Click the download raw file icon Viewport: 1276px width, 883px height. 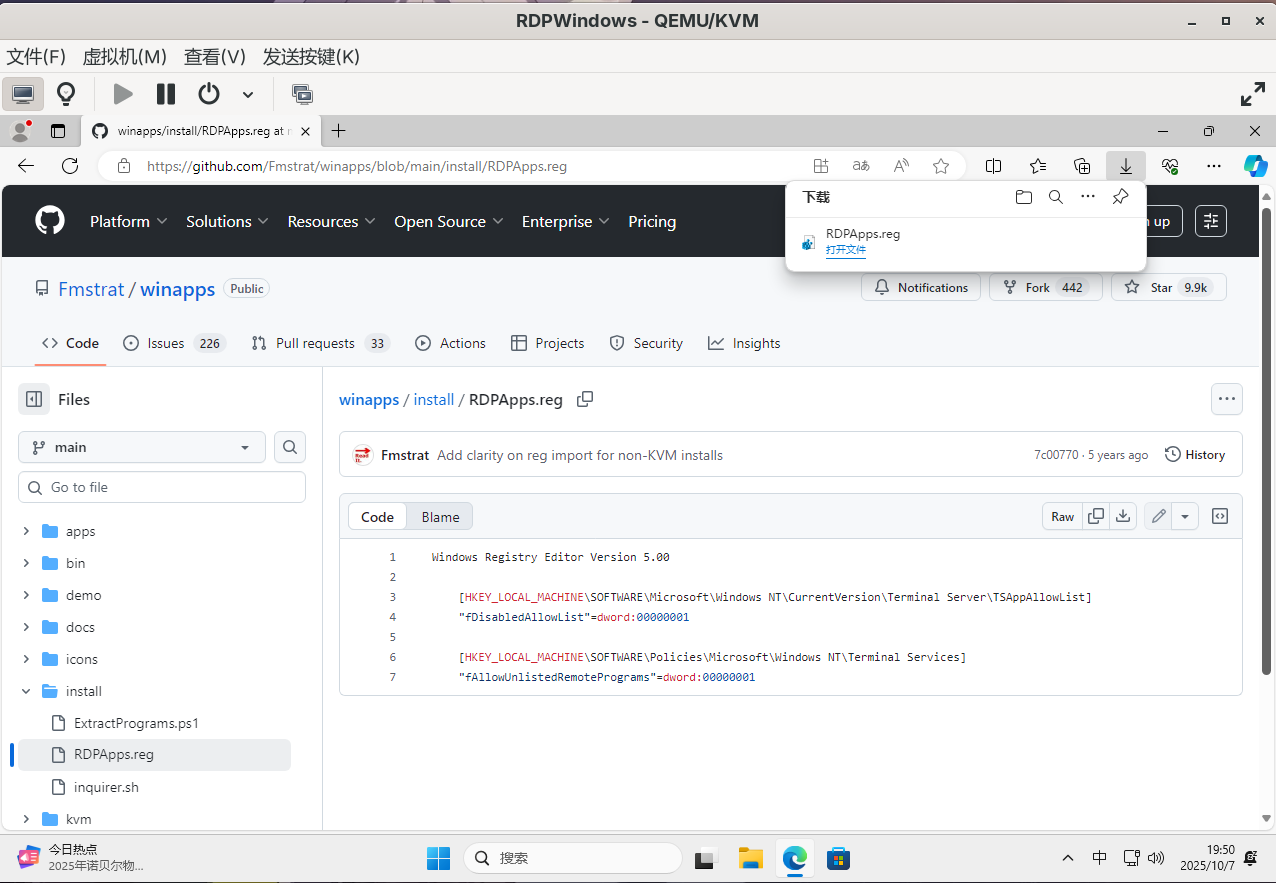(x=1123, y=516)
